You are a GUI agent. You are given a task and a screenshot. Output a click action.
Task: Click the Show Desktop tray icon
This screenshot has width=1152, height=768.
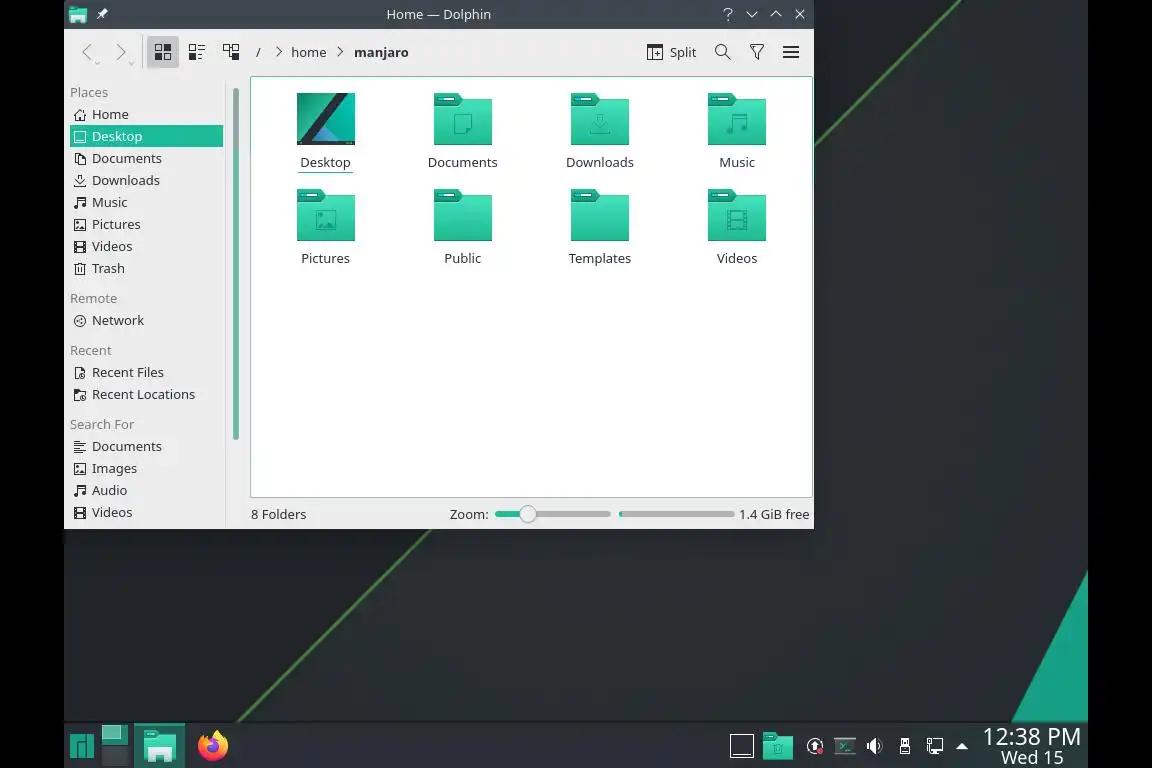[x=741, y=746]
